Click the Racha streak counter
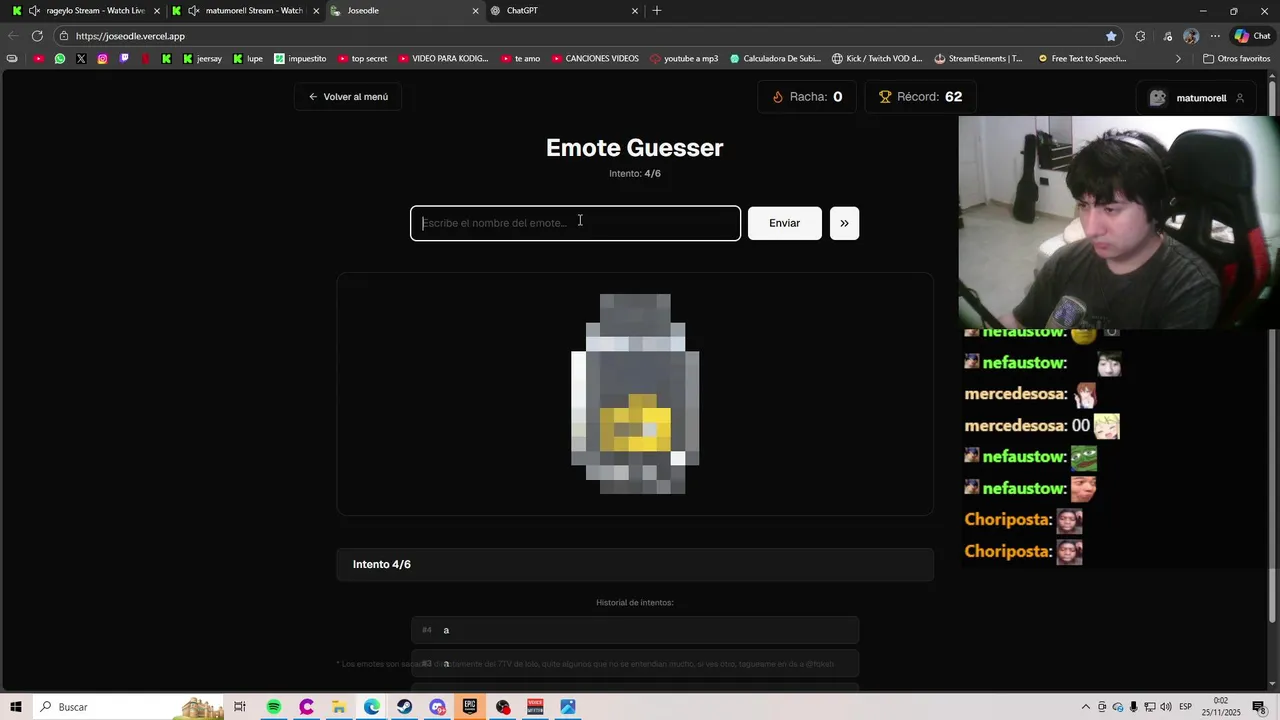This screenshot has height=720, width=1280. coord(807,97)
